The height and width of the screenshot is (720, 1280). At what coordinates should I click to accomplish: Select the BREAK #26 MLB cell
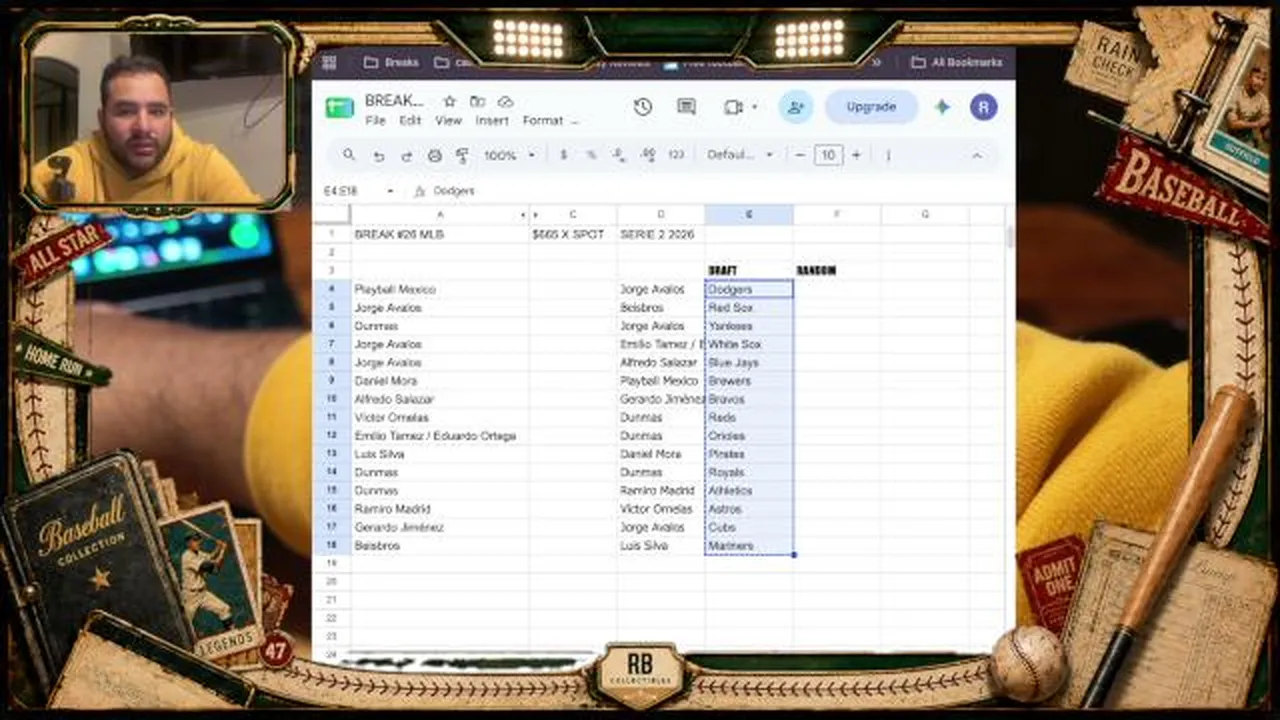(440, 234)
